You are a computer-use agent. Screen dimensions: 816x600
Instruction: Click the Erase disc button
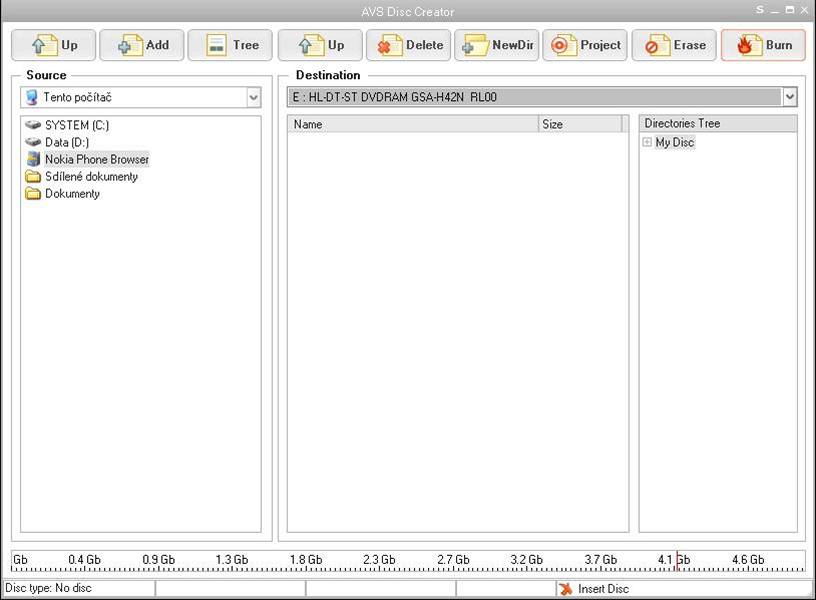coord(674,45)
